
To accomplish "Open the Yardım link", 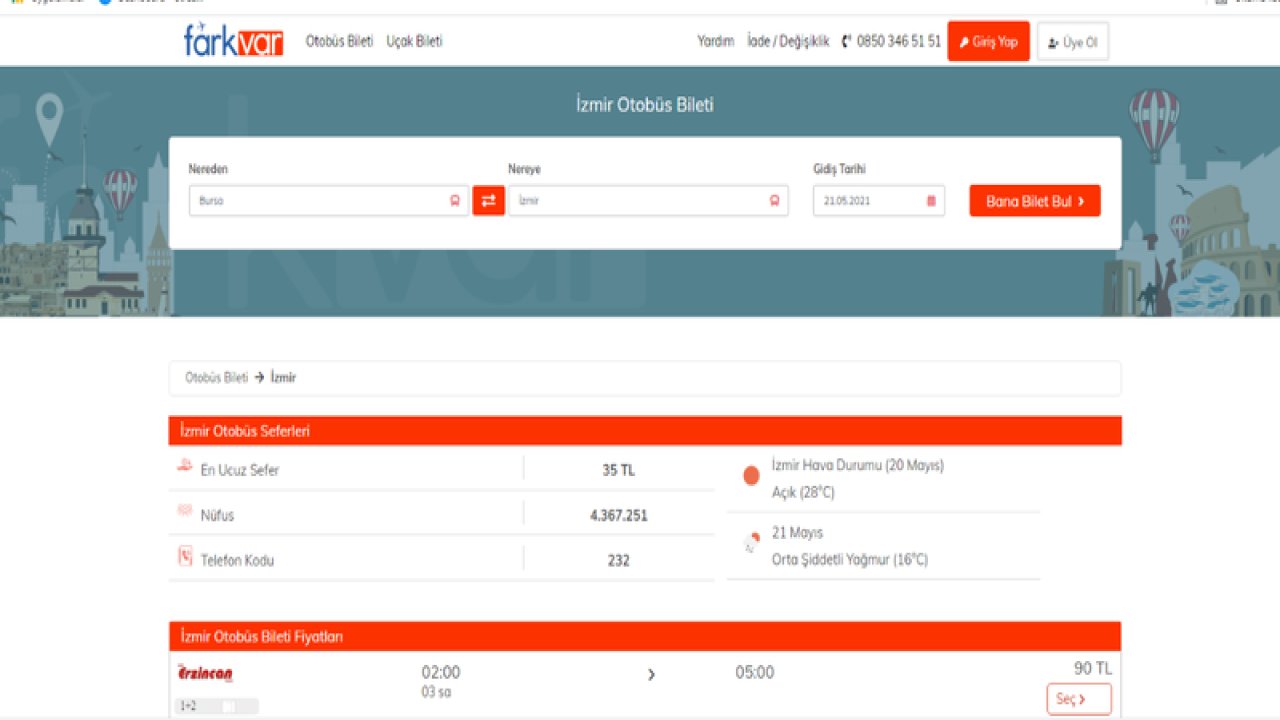I will (715, 42).
